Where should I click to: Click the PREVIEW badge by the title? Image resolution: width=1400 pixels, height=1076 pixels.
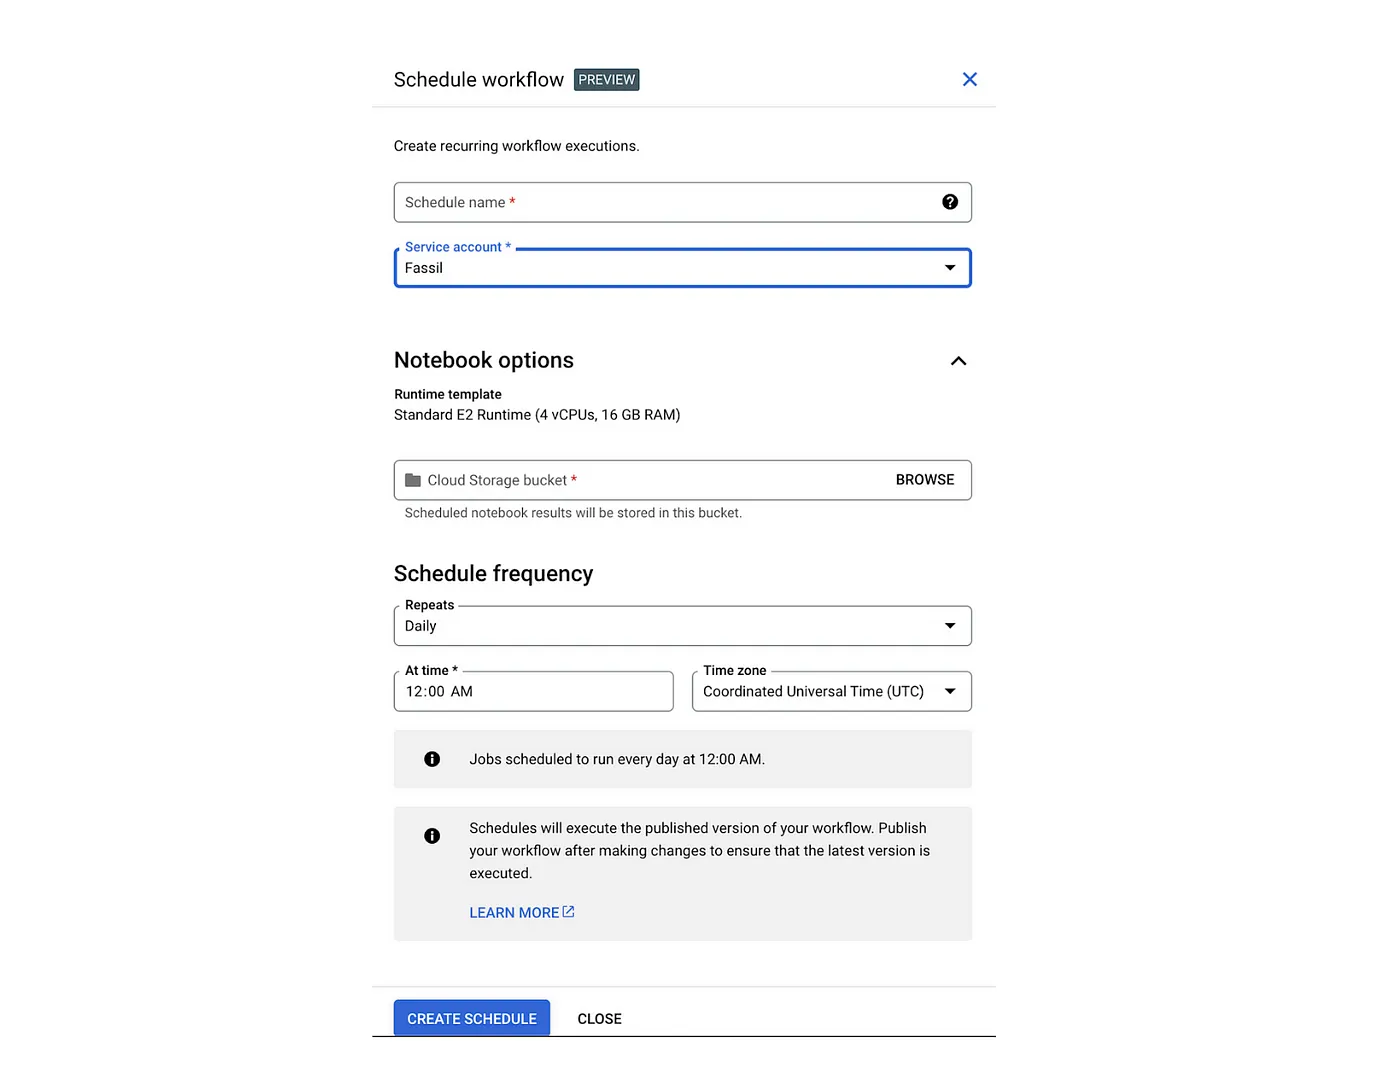(x=606, y=80)
